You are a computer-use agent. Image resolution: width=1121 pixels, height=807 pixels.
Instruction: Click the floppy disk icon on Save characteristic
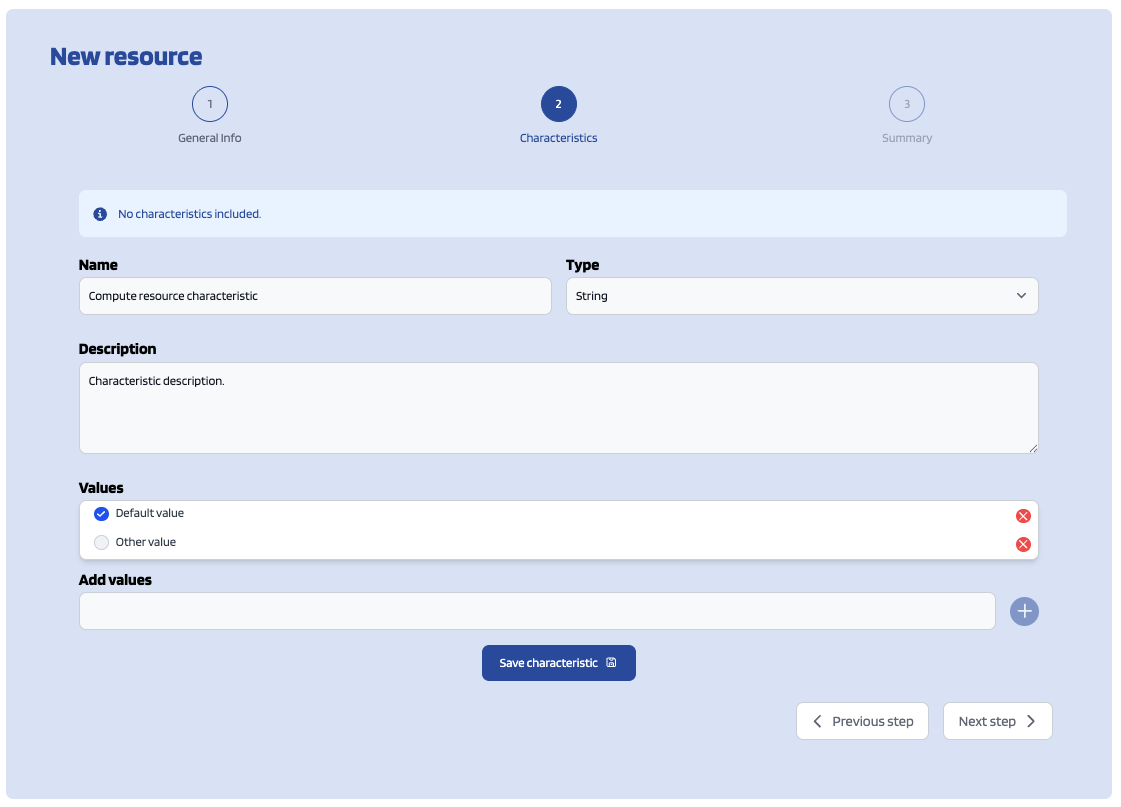(x=612, y=663)
